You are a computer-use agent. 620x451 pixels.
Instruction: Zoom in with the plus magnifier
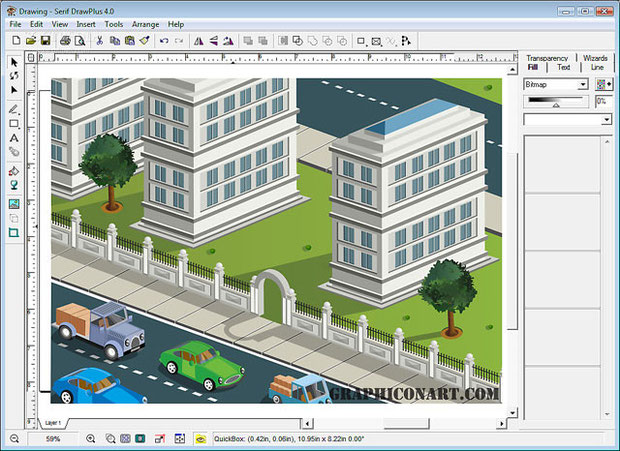click(x=91, y=438)
